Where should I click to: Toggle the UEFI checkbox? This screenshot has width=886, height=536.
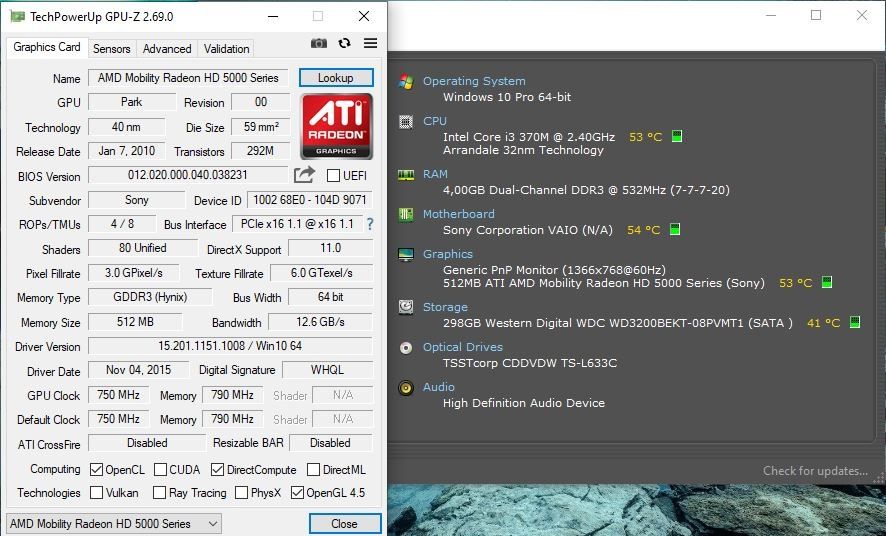[x=333, y=176]
